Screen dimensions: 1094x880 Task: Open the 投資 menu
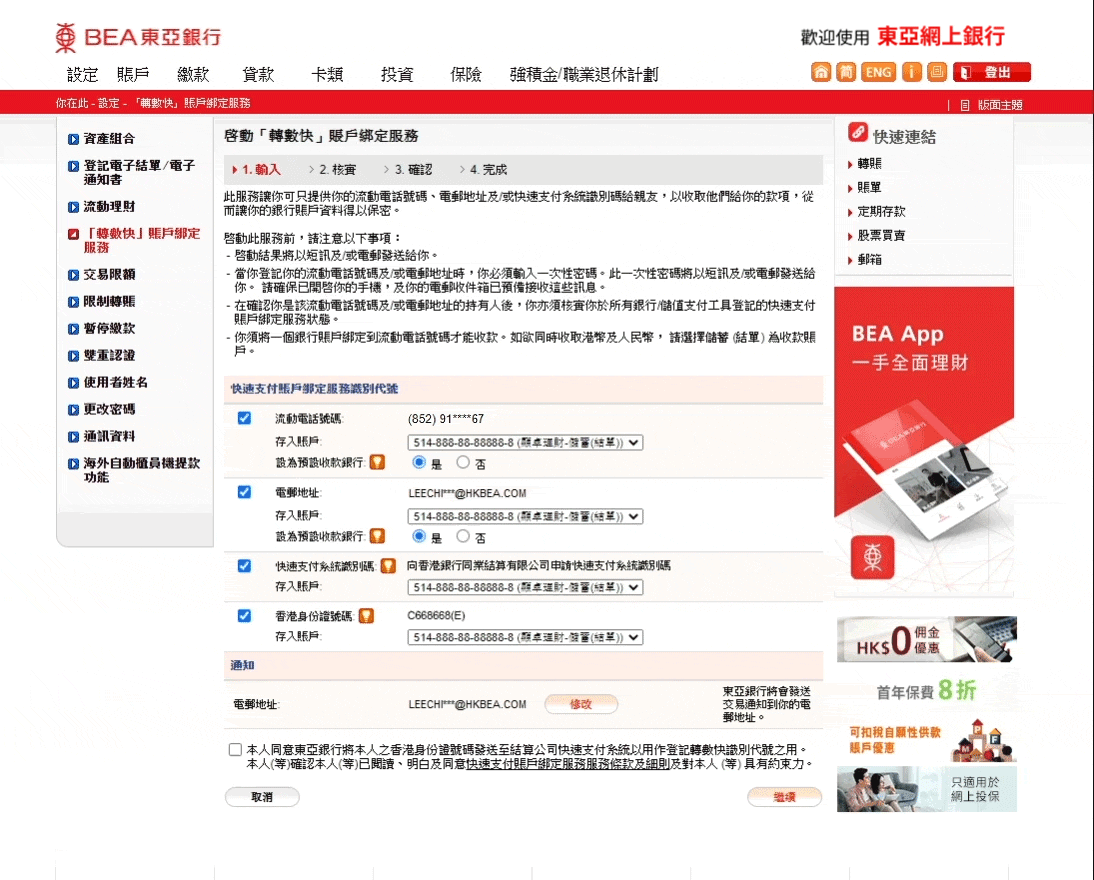coord(397,75)
